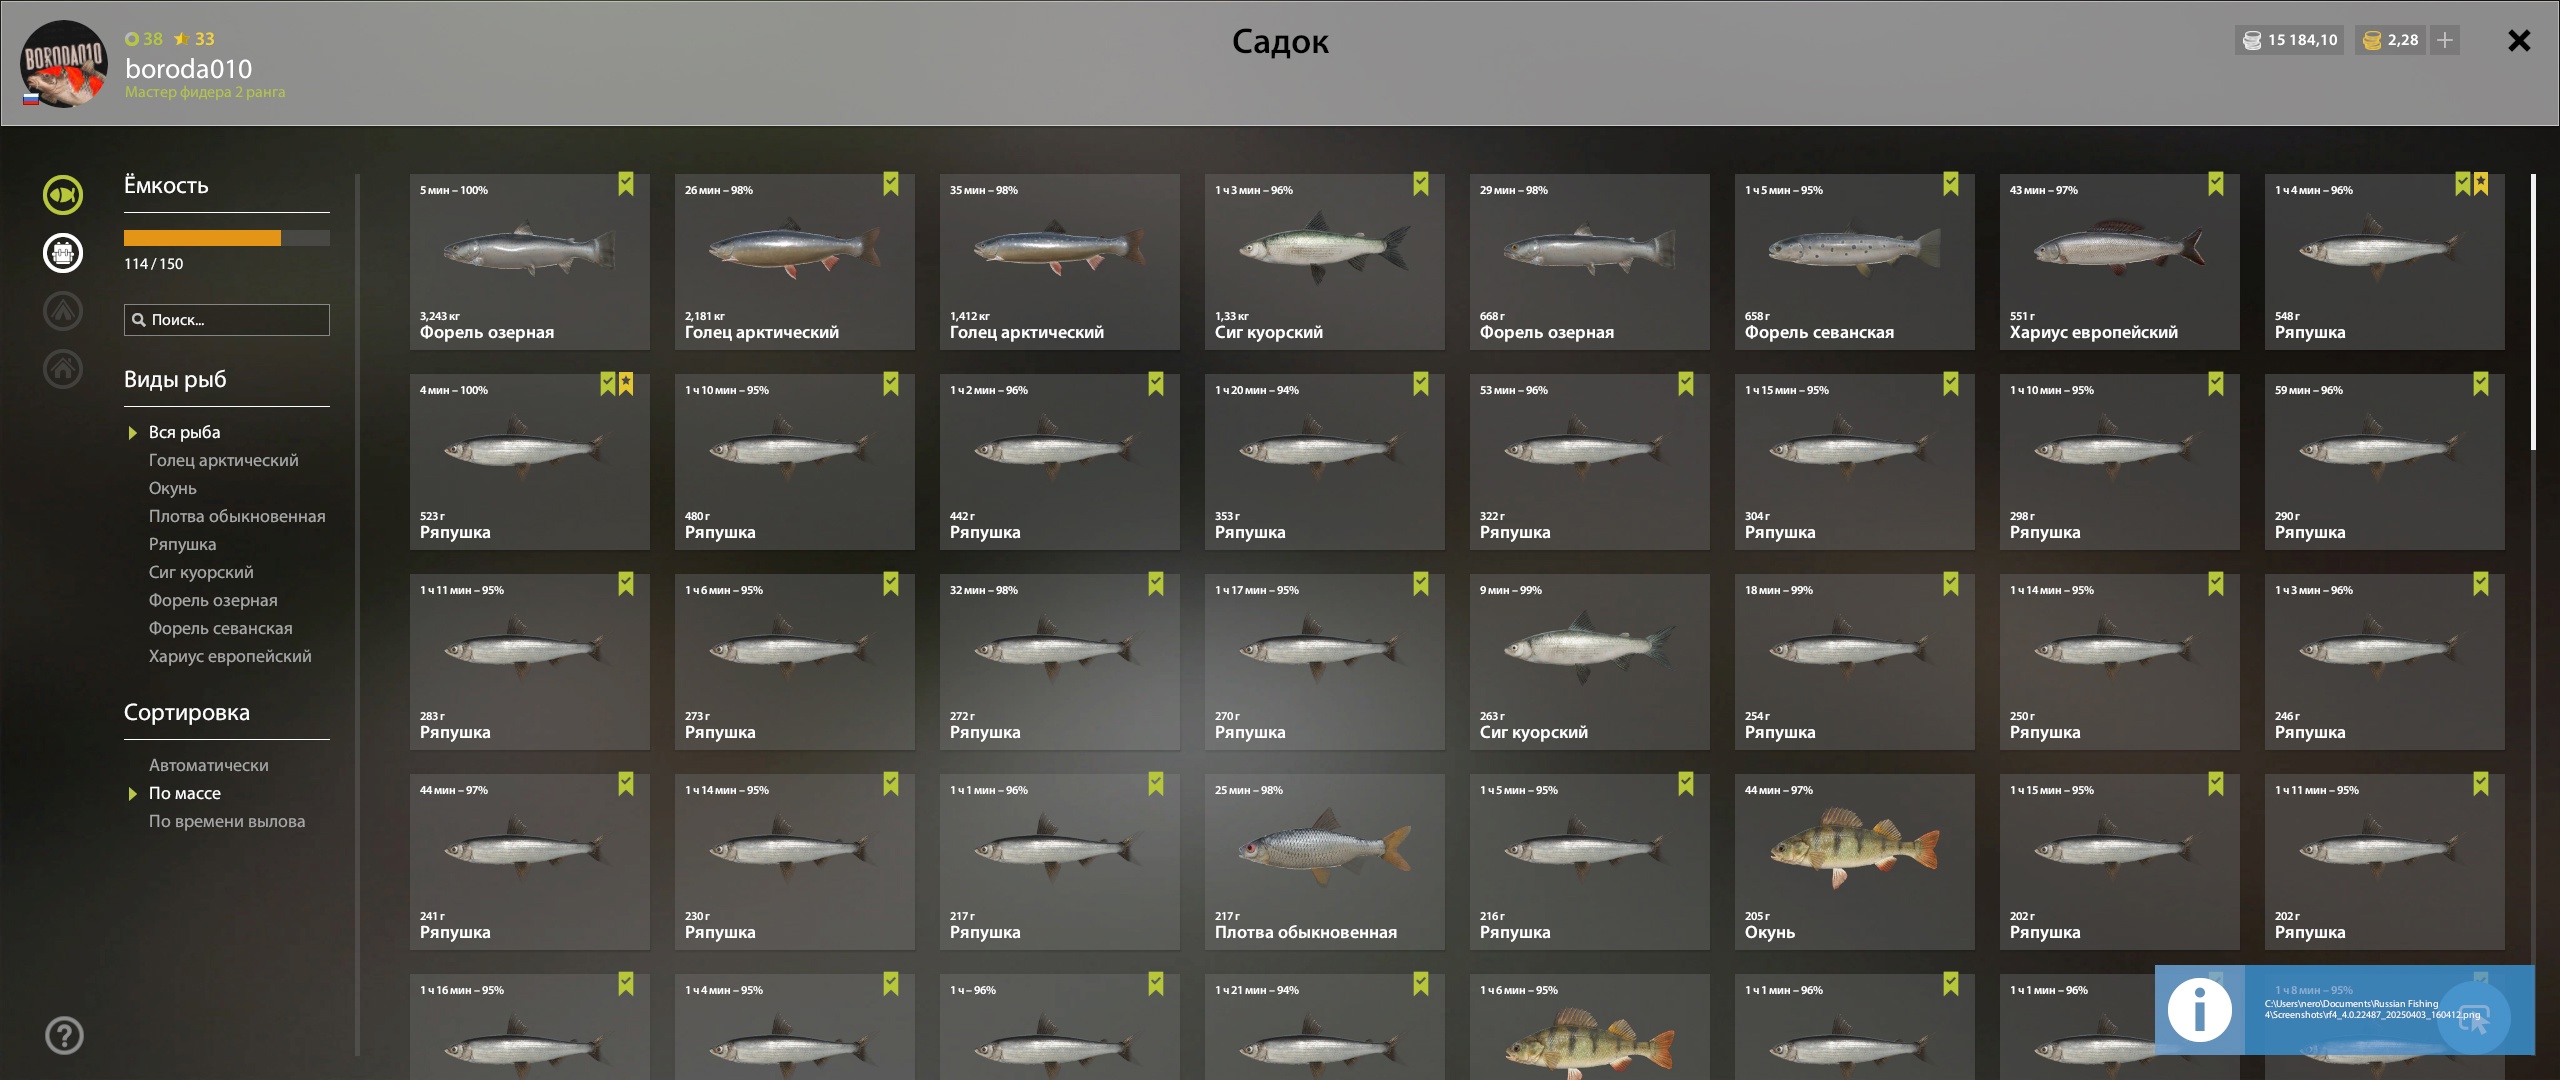Click the Поиск search field
2560x1080 pixels.
[227, 320]
